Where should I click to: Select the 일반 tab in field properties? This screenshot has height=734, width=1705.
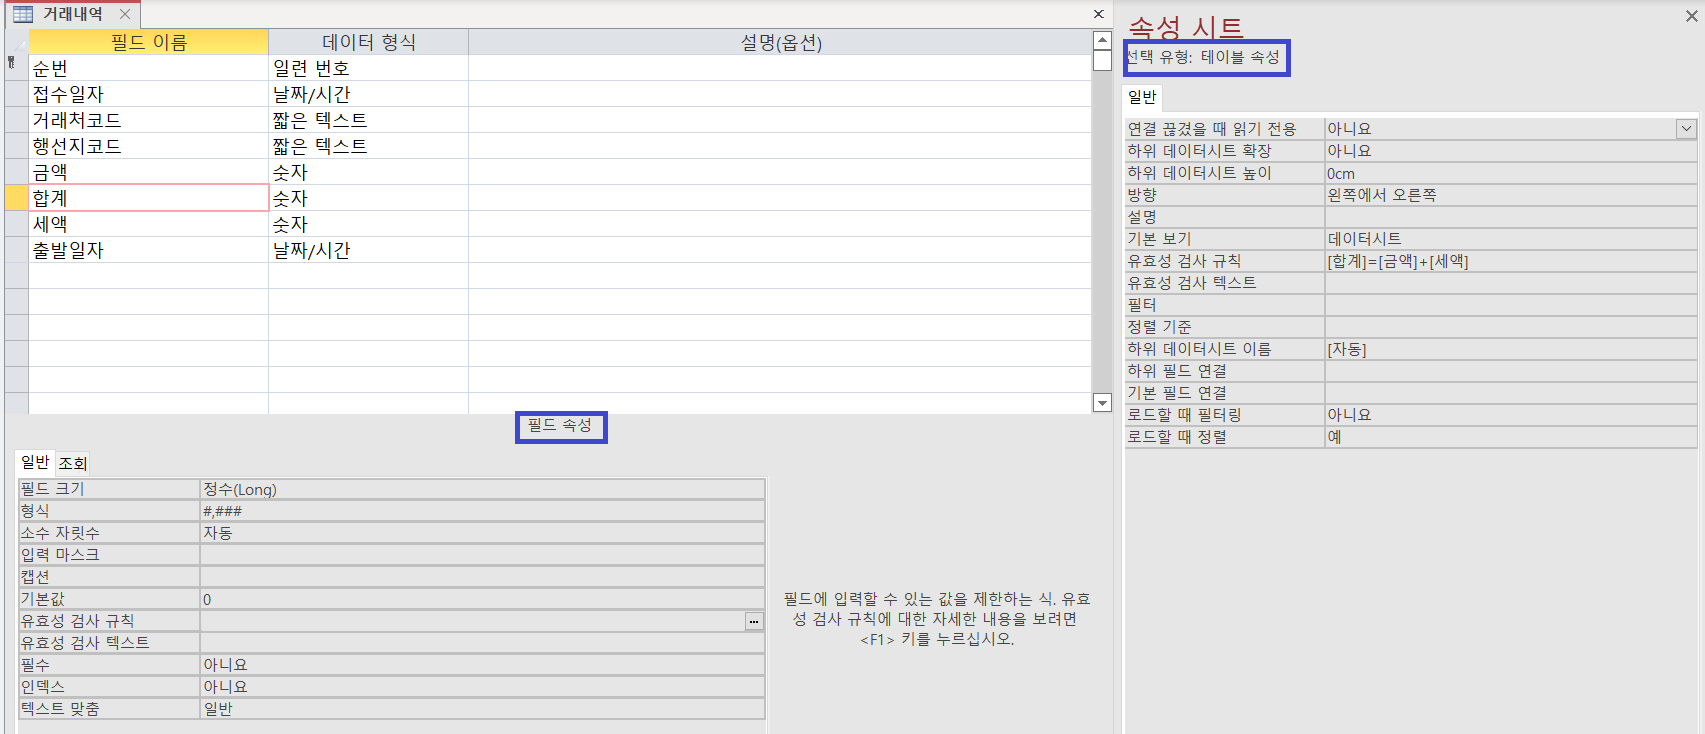35,462
